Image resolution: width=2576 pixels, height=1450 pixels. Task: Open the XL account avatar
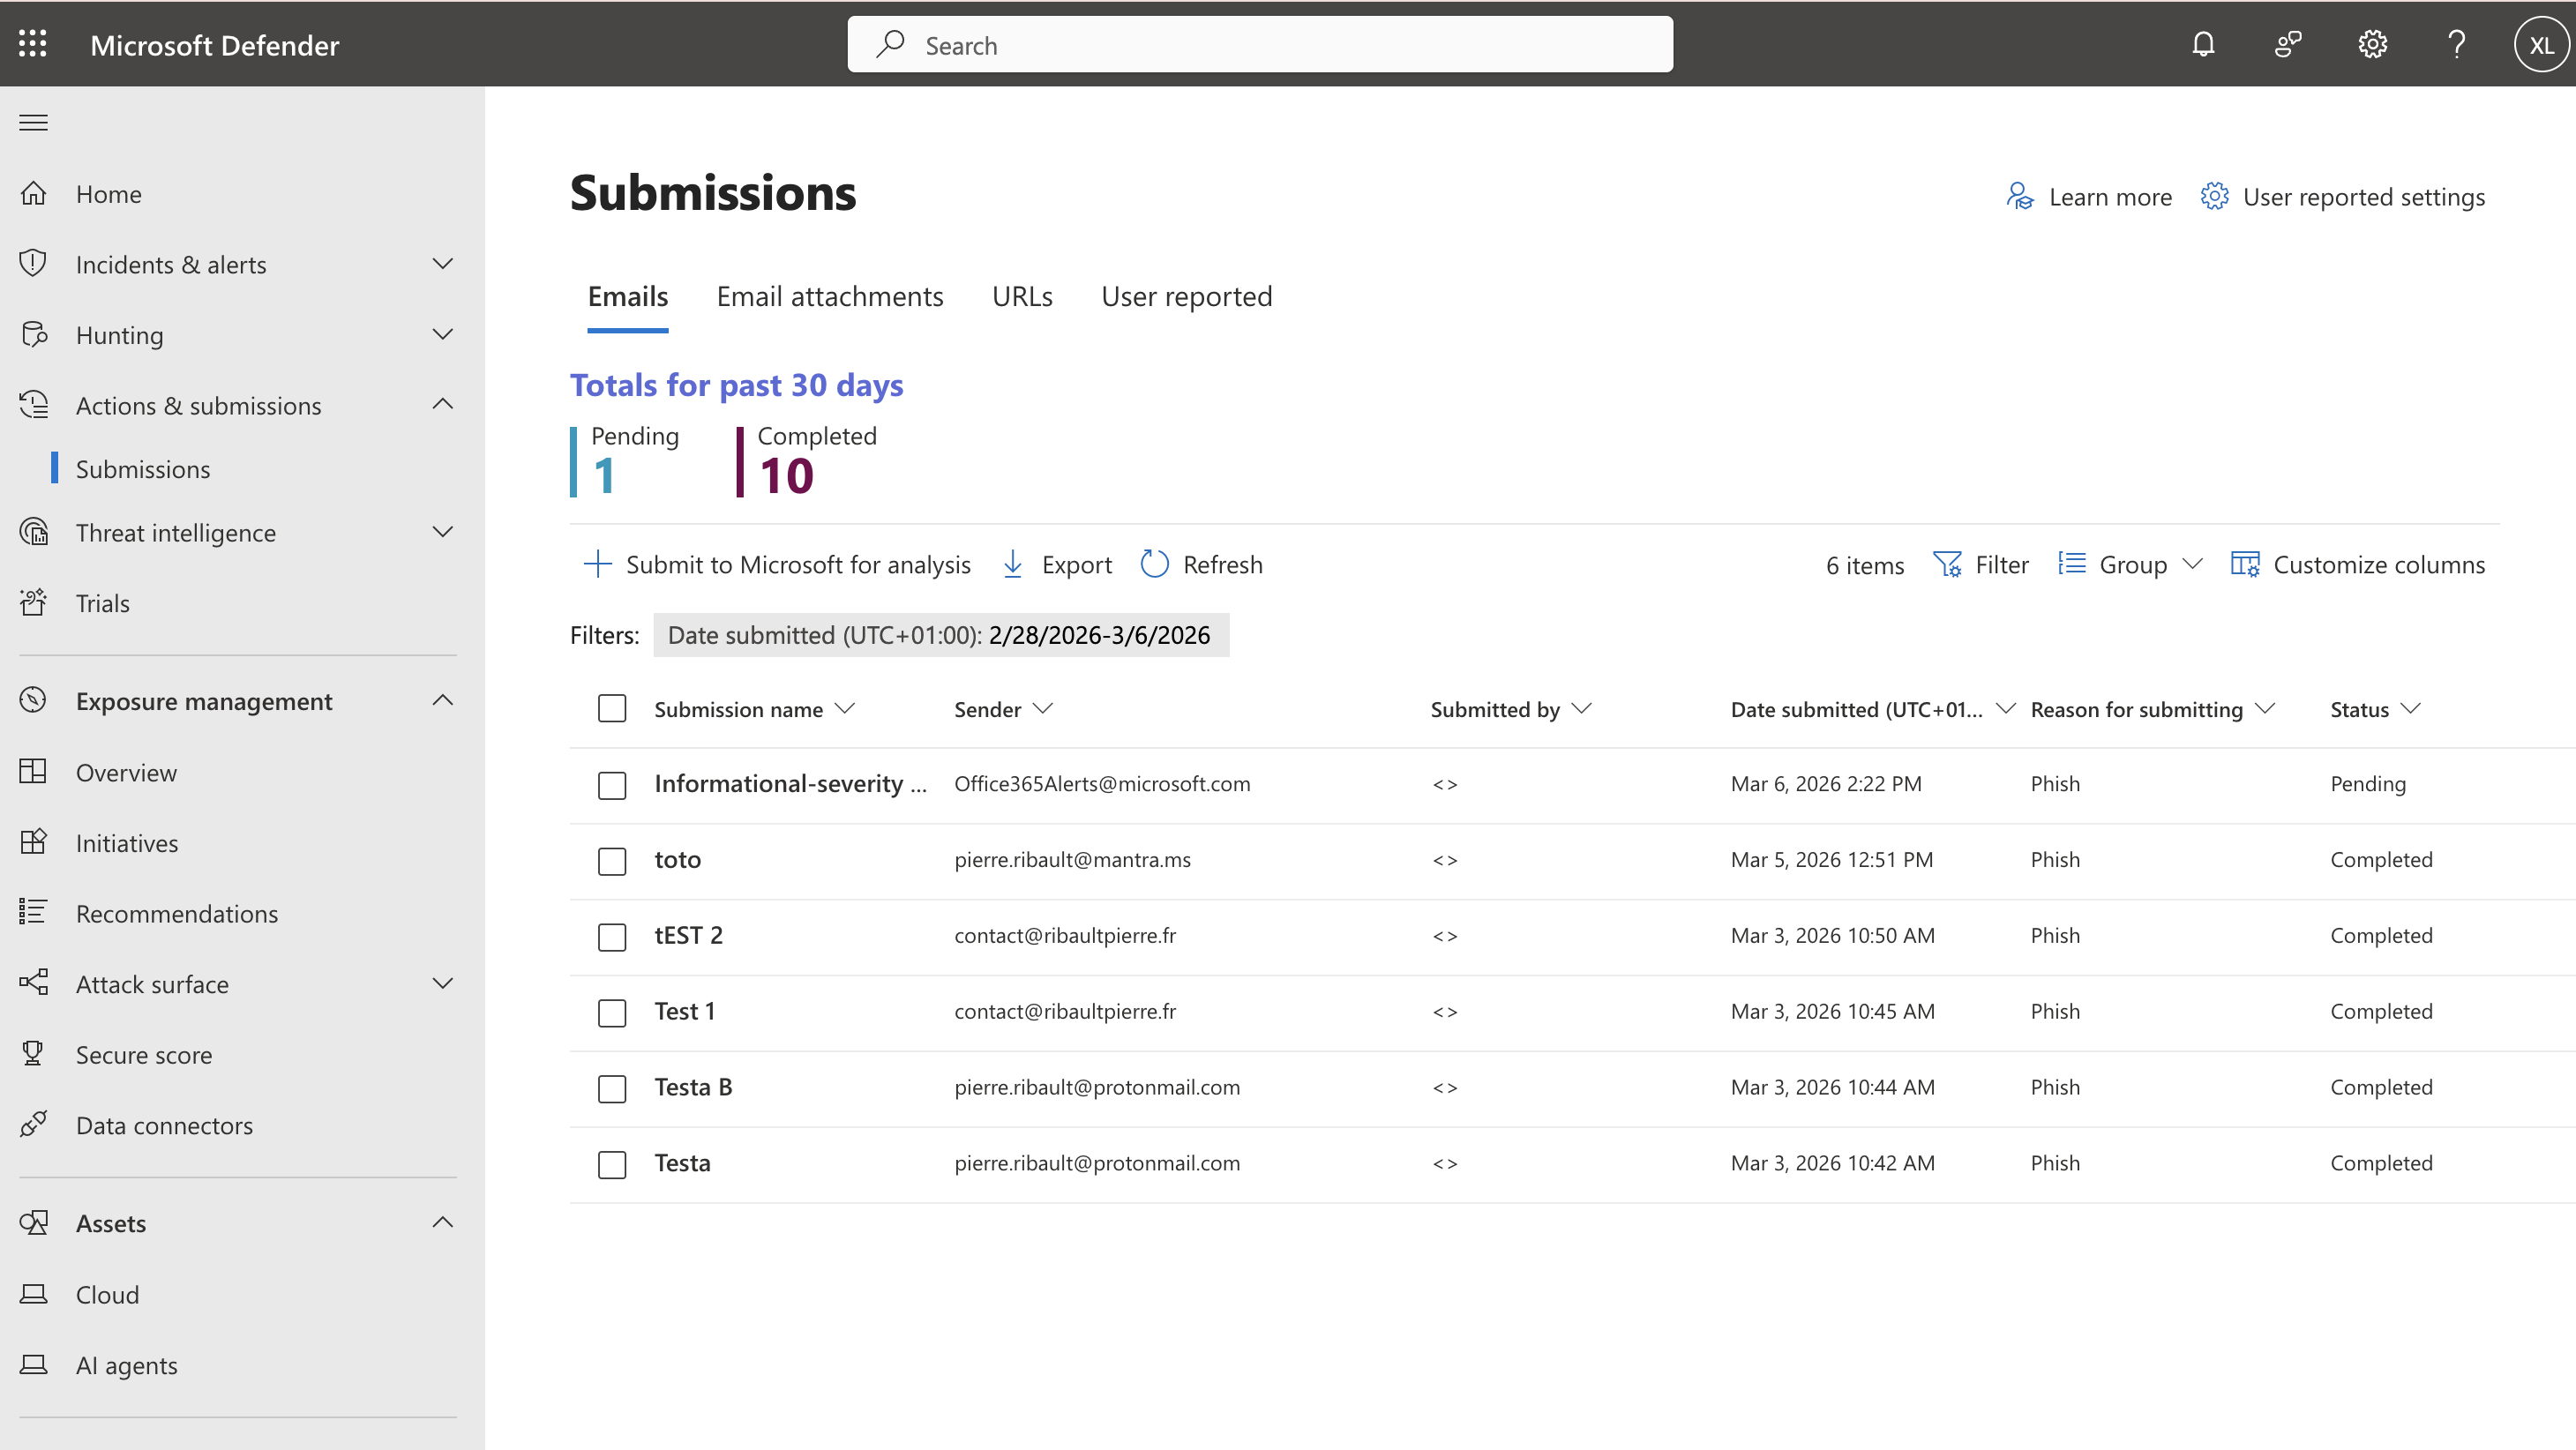(x=2540, y=45)
